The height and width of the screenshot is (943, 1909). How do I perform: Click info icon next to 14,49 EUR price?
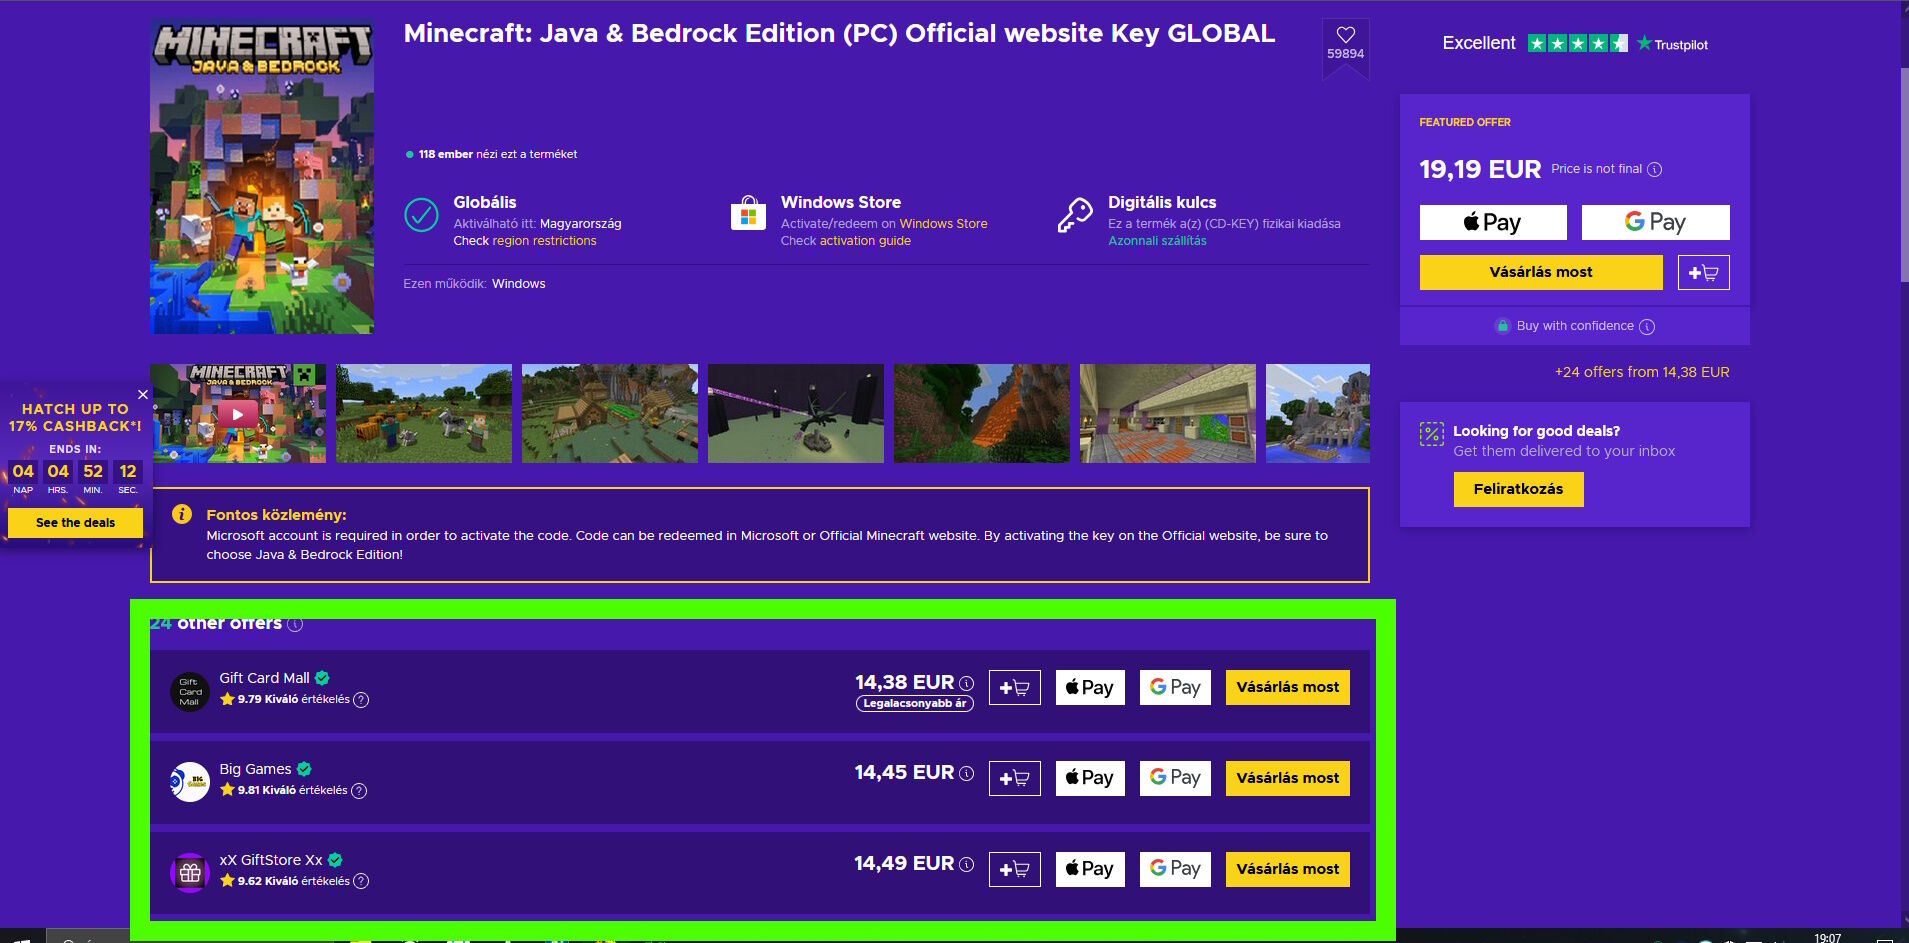pyautogui.click(x=966, y=864)
